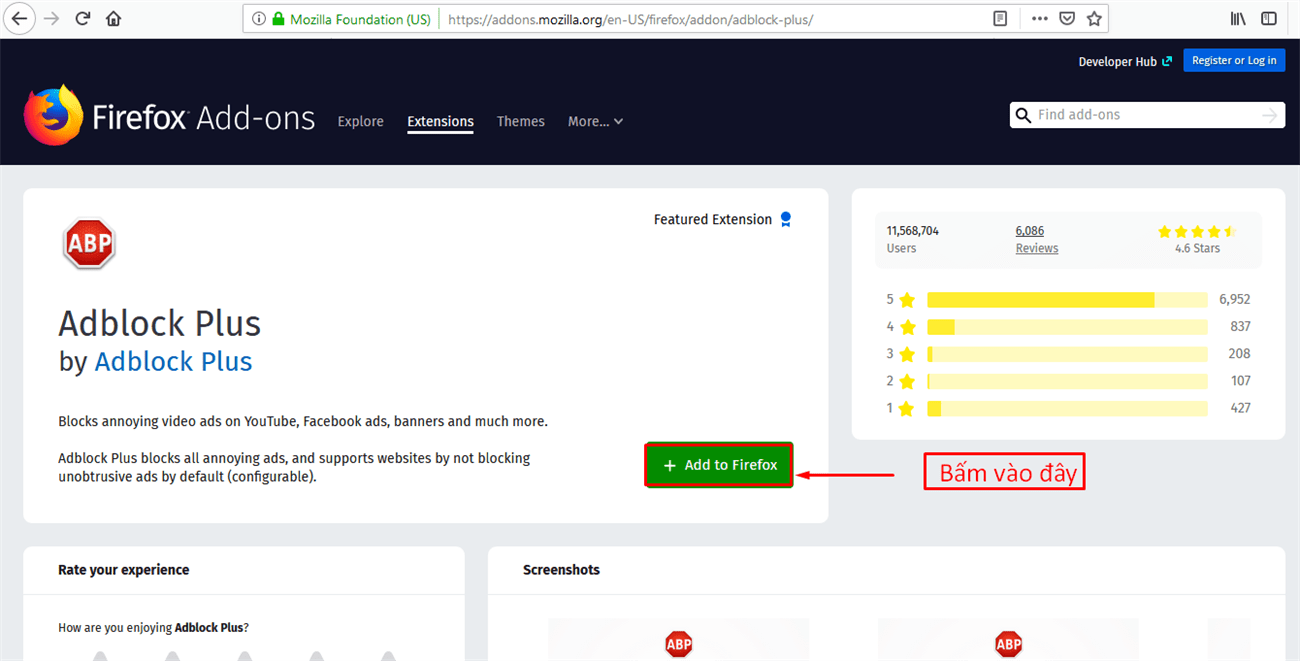The height and width of the screenshot is (661, 1300).
Task: Show sidebars icon in toolbar
Action: (x=1268, y=19)
